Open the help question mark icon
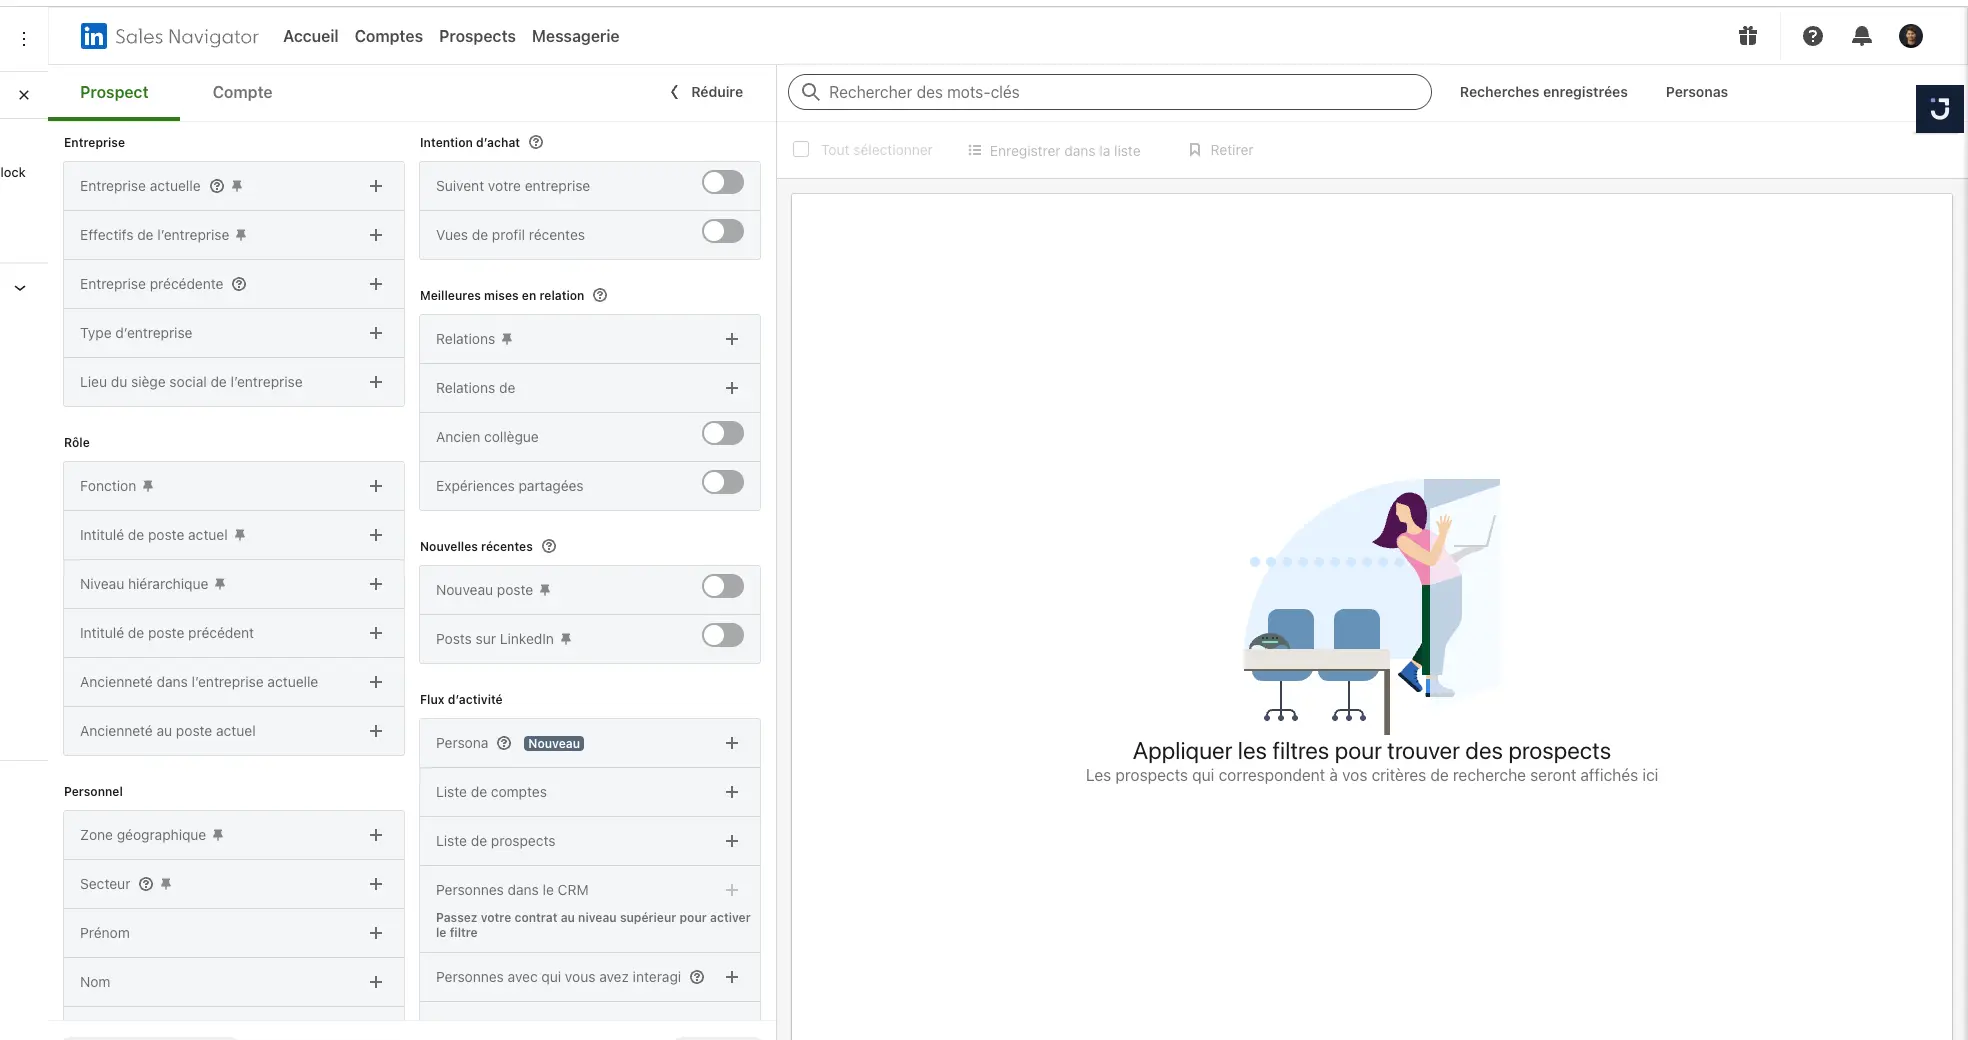This screenshot has height=1040, width=1968. click(x=1812, y=37)
